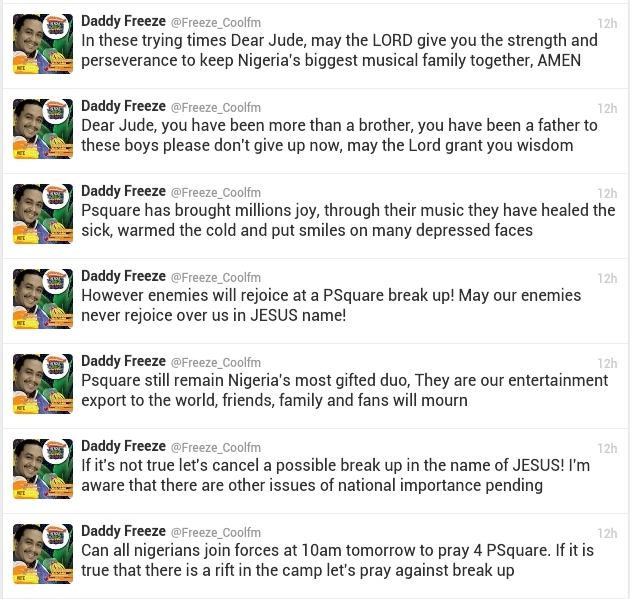The image size is (630, 599).
Task: Click avatar beside the 'Can all nigerians join forces' tweet
Action: 43,554
